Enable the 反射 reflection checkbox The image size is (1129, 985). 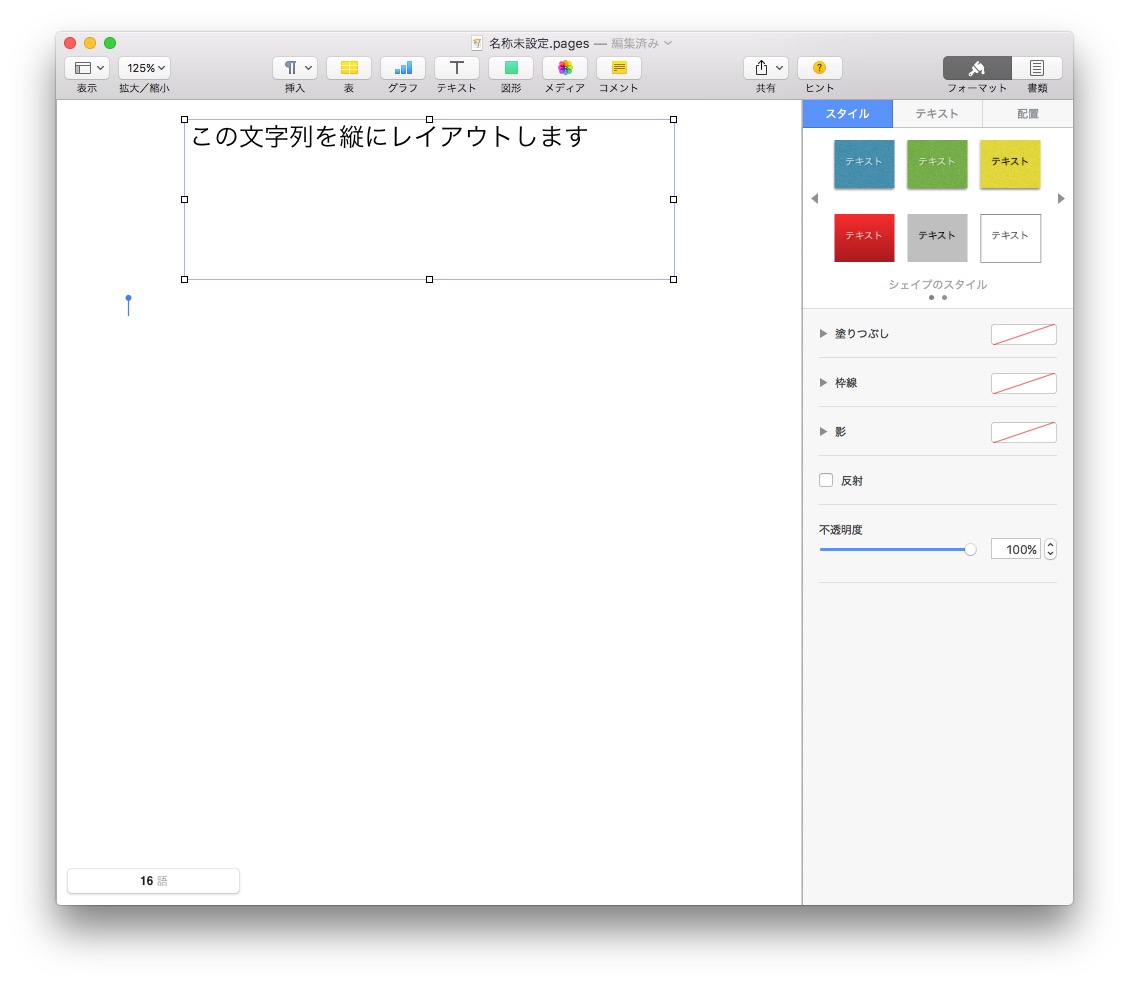826,480
